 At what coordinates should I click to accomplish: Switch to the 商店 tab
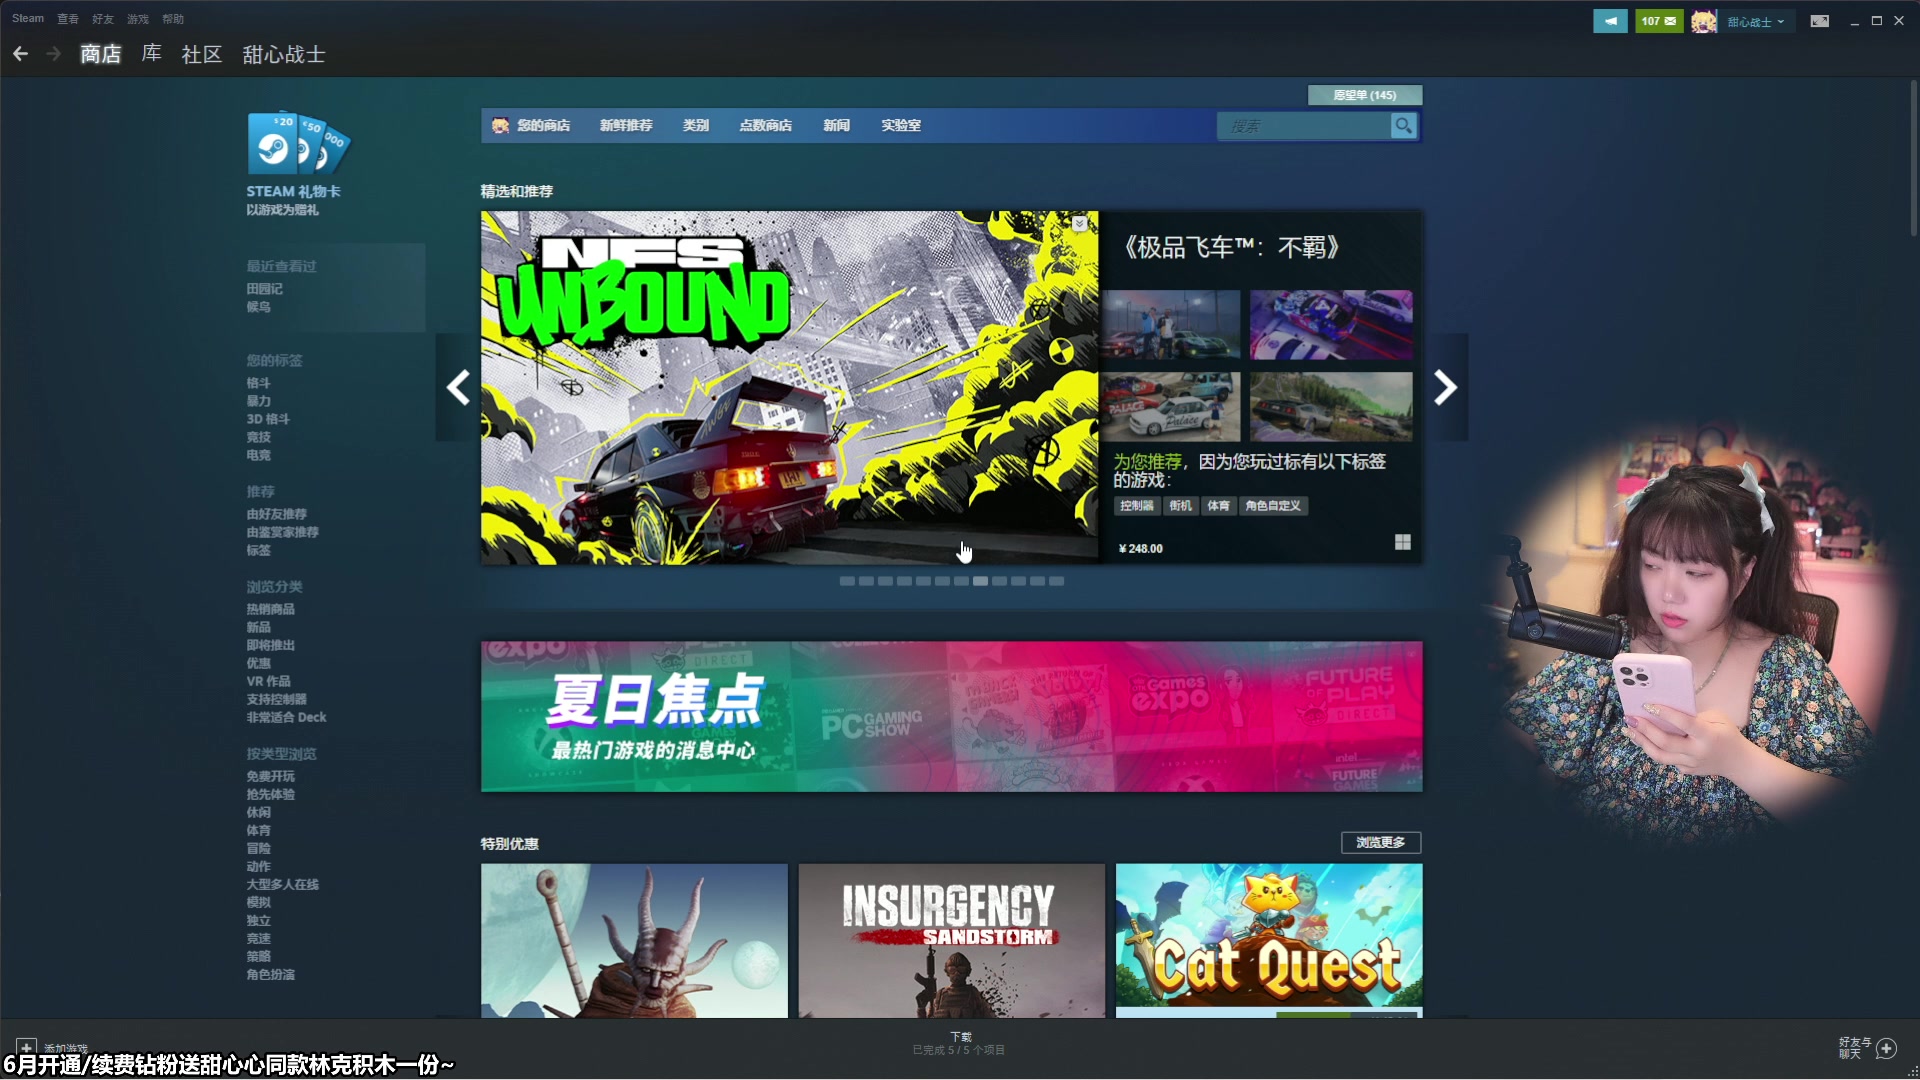(x=101, y=54)
